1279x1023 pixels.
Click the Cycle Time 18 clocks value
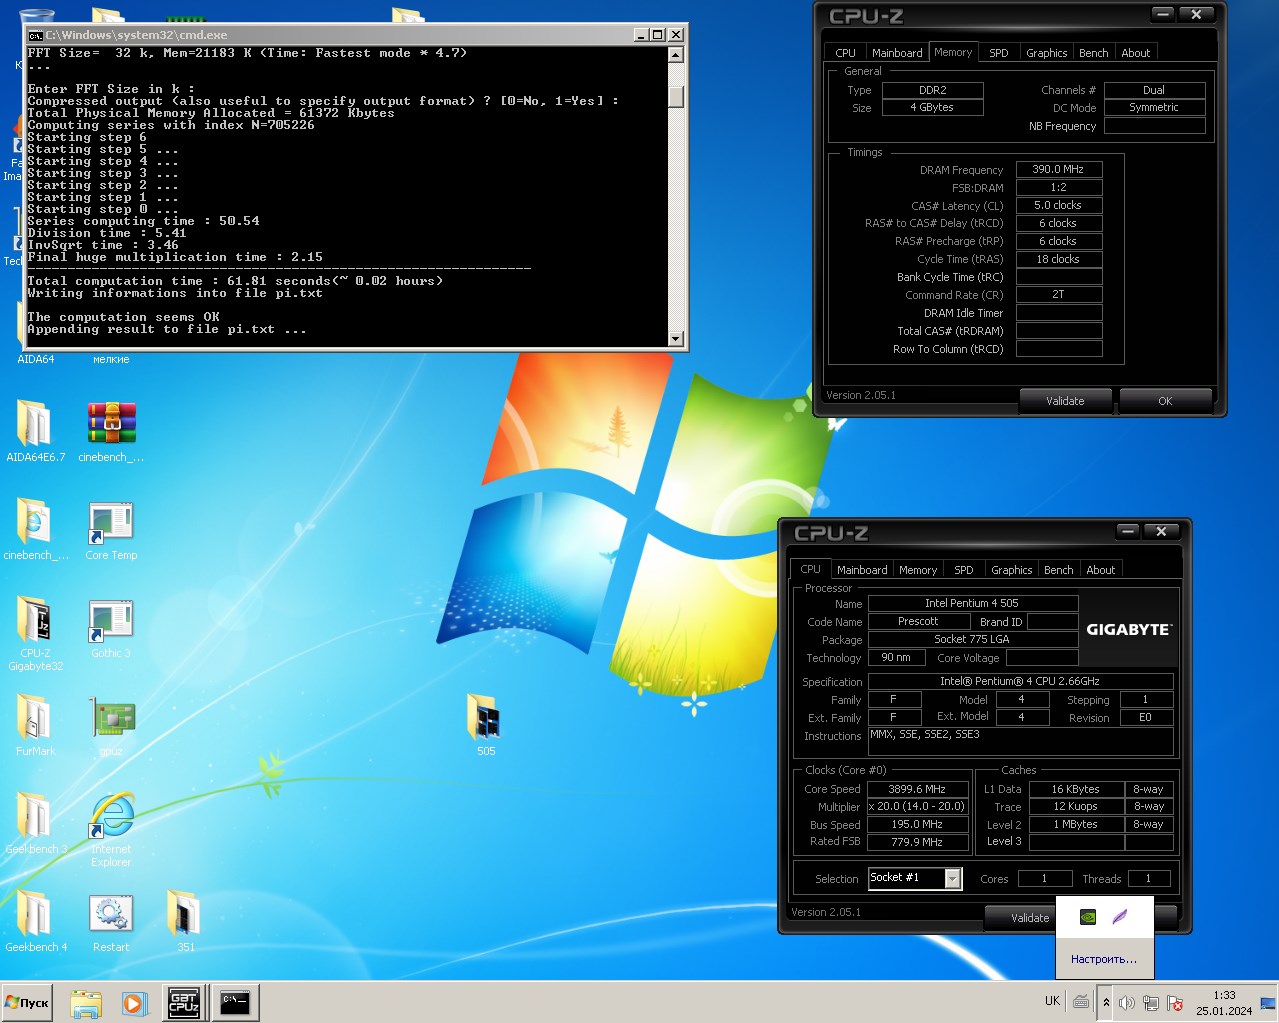tap(1059, 259)
